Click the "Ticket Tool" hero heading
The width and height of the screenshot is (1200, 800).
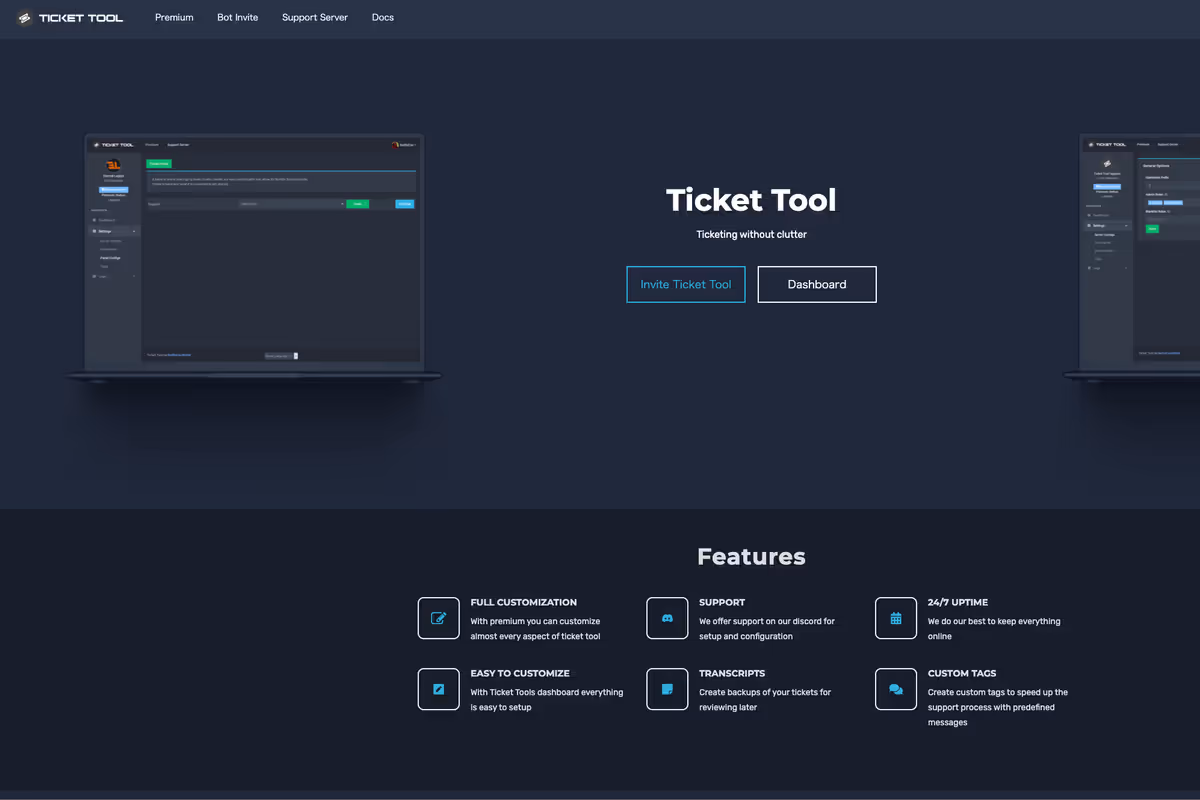point(751,200)
